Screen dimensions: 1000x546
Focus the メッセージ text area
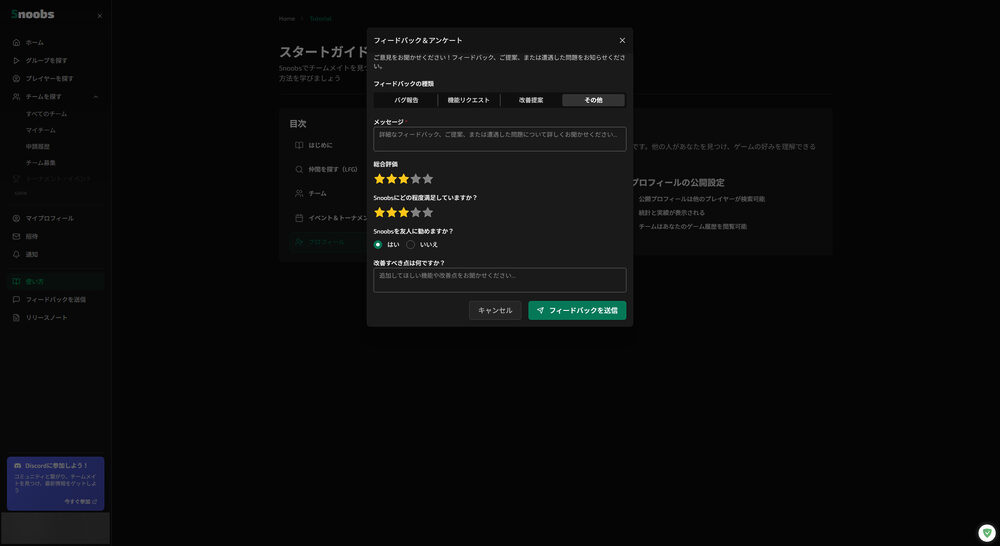pyautogui.click(x=500, y=139)
